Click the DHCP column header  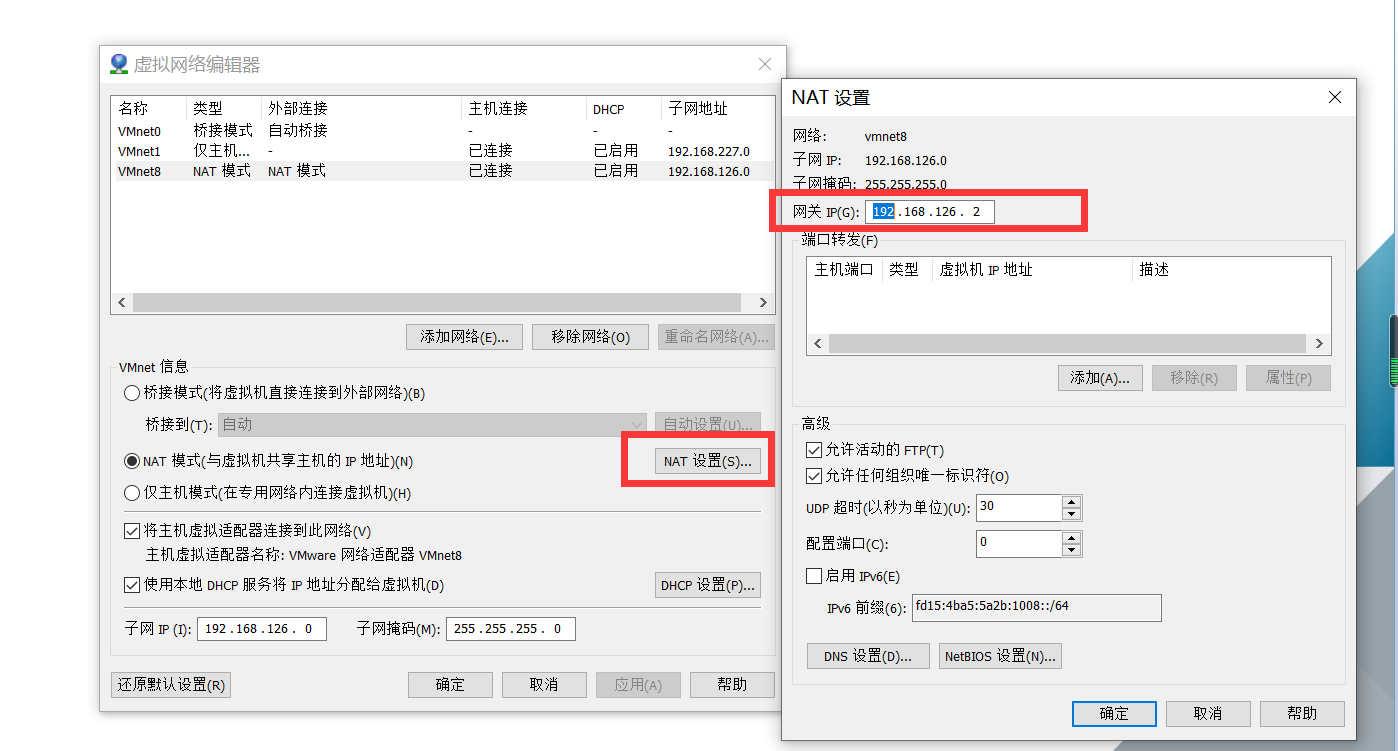(x=624, y=109)
